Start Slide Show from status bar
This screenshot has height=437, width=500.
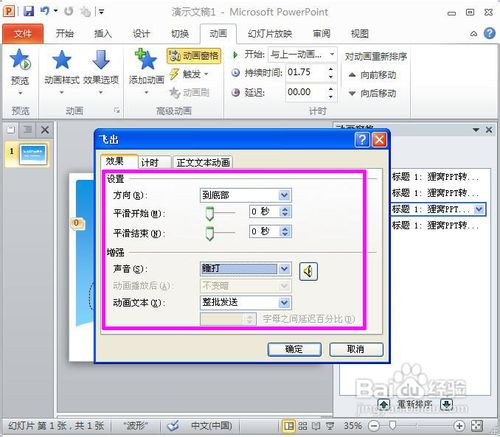(x=330, y=426)
